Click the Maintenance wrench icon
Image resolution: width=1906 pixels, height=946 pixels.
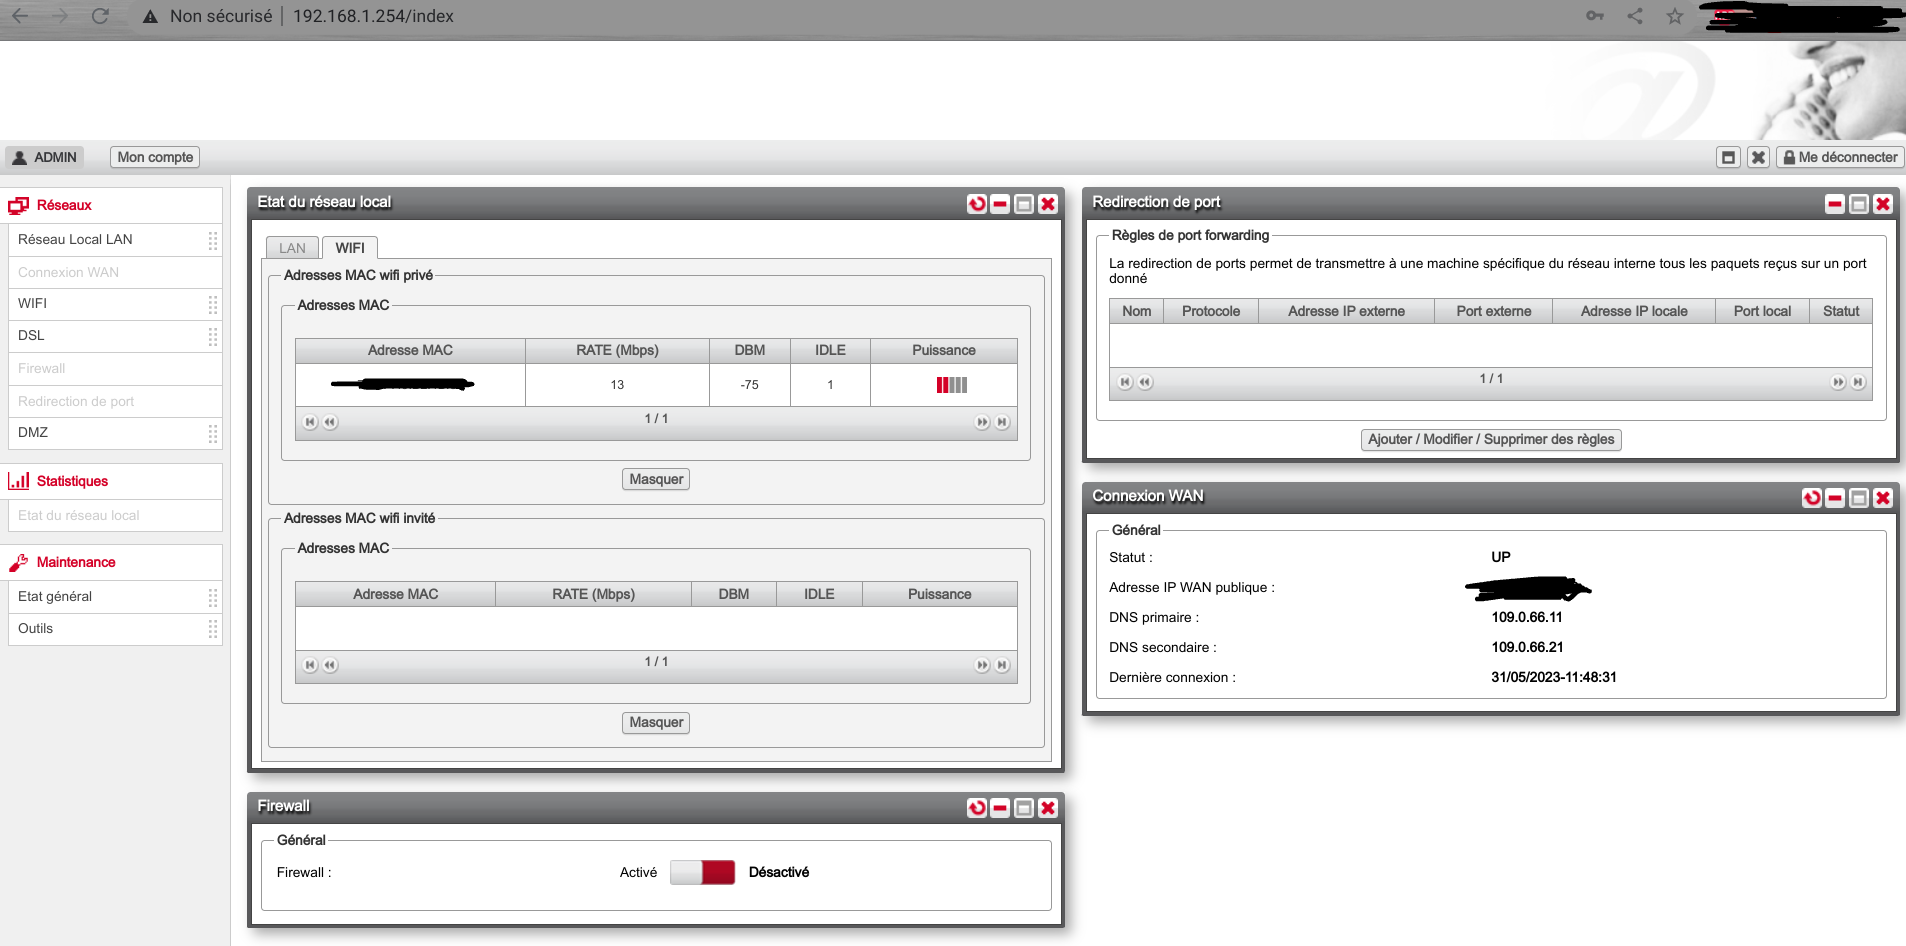pos(18,561)
